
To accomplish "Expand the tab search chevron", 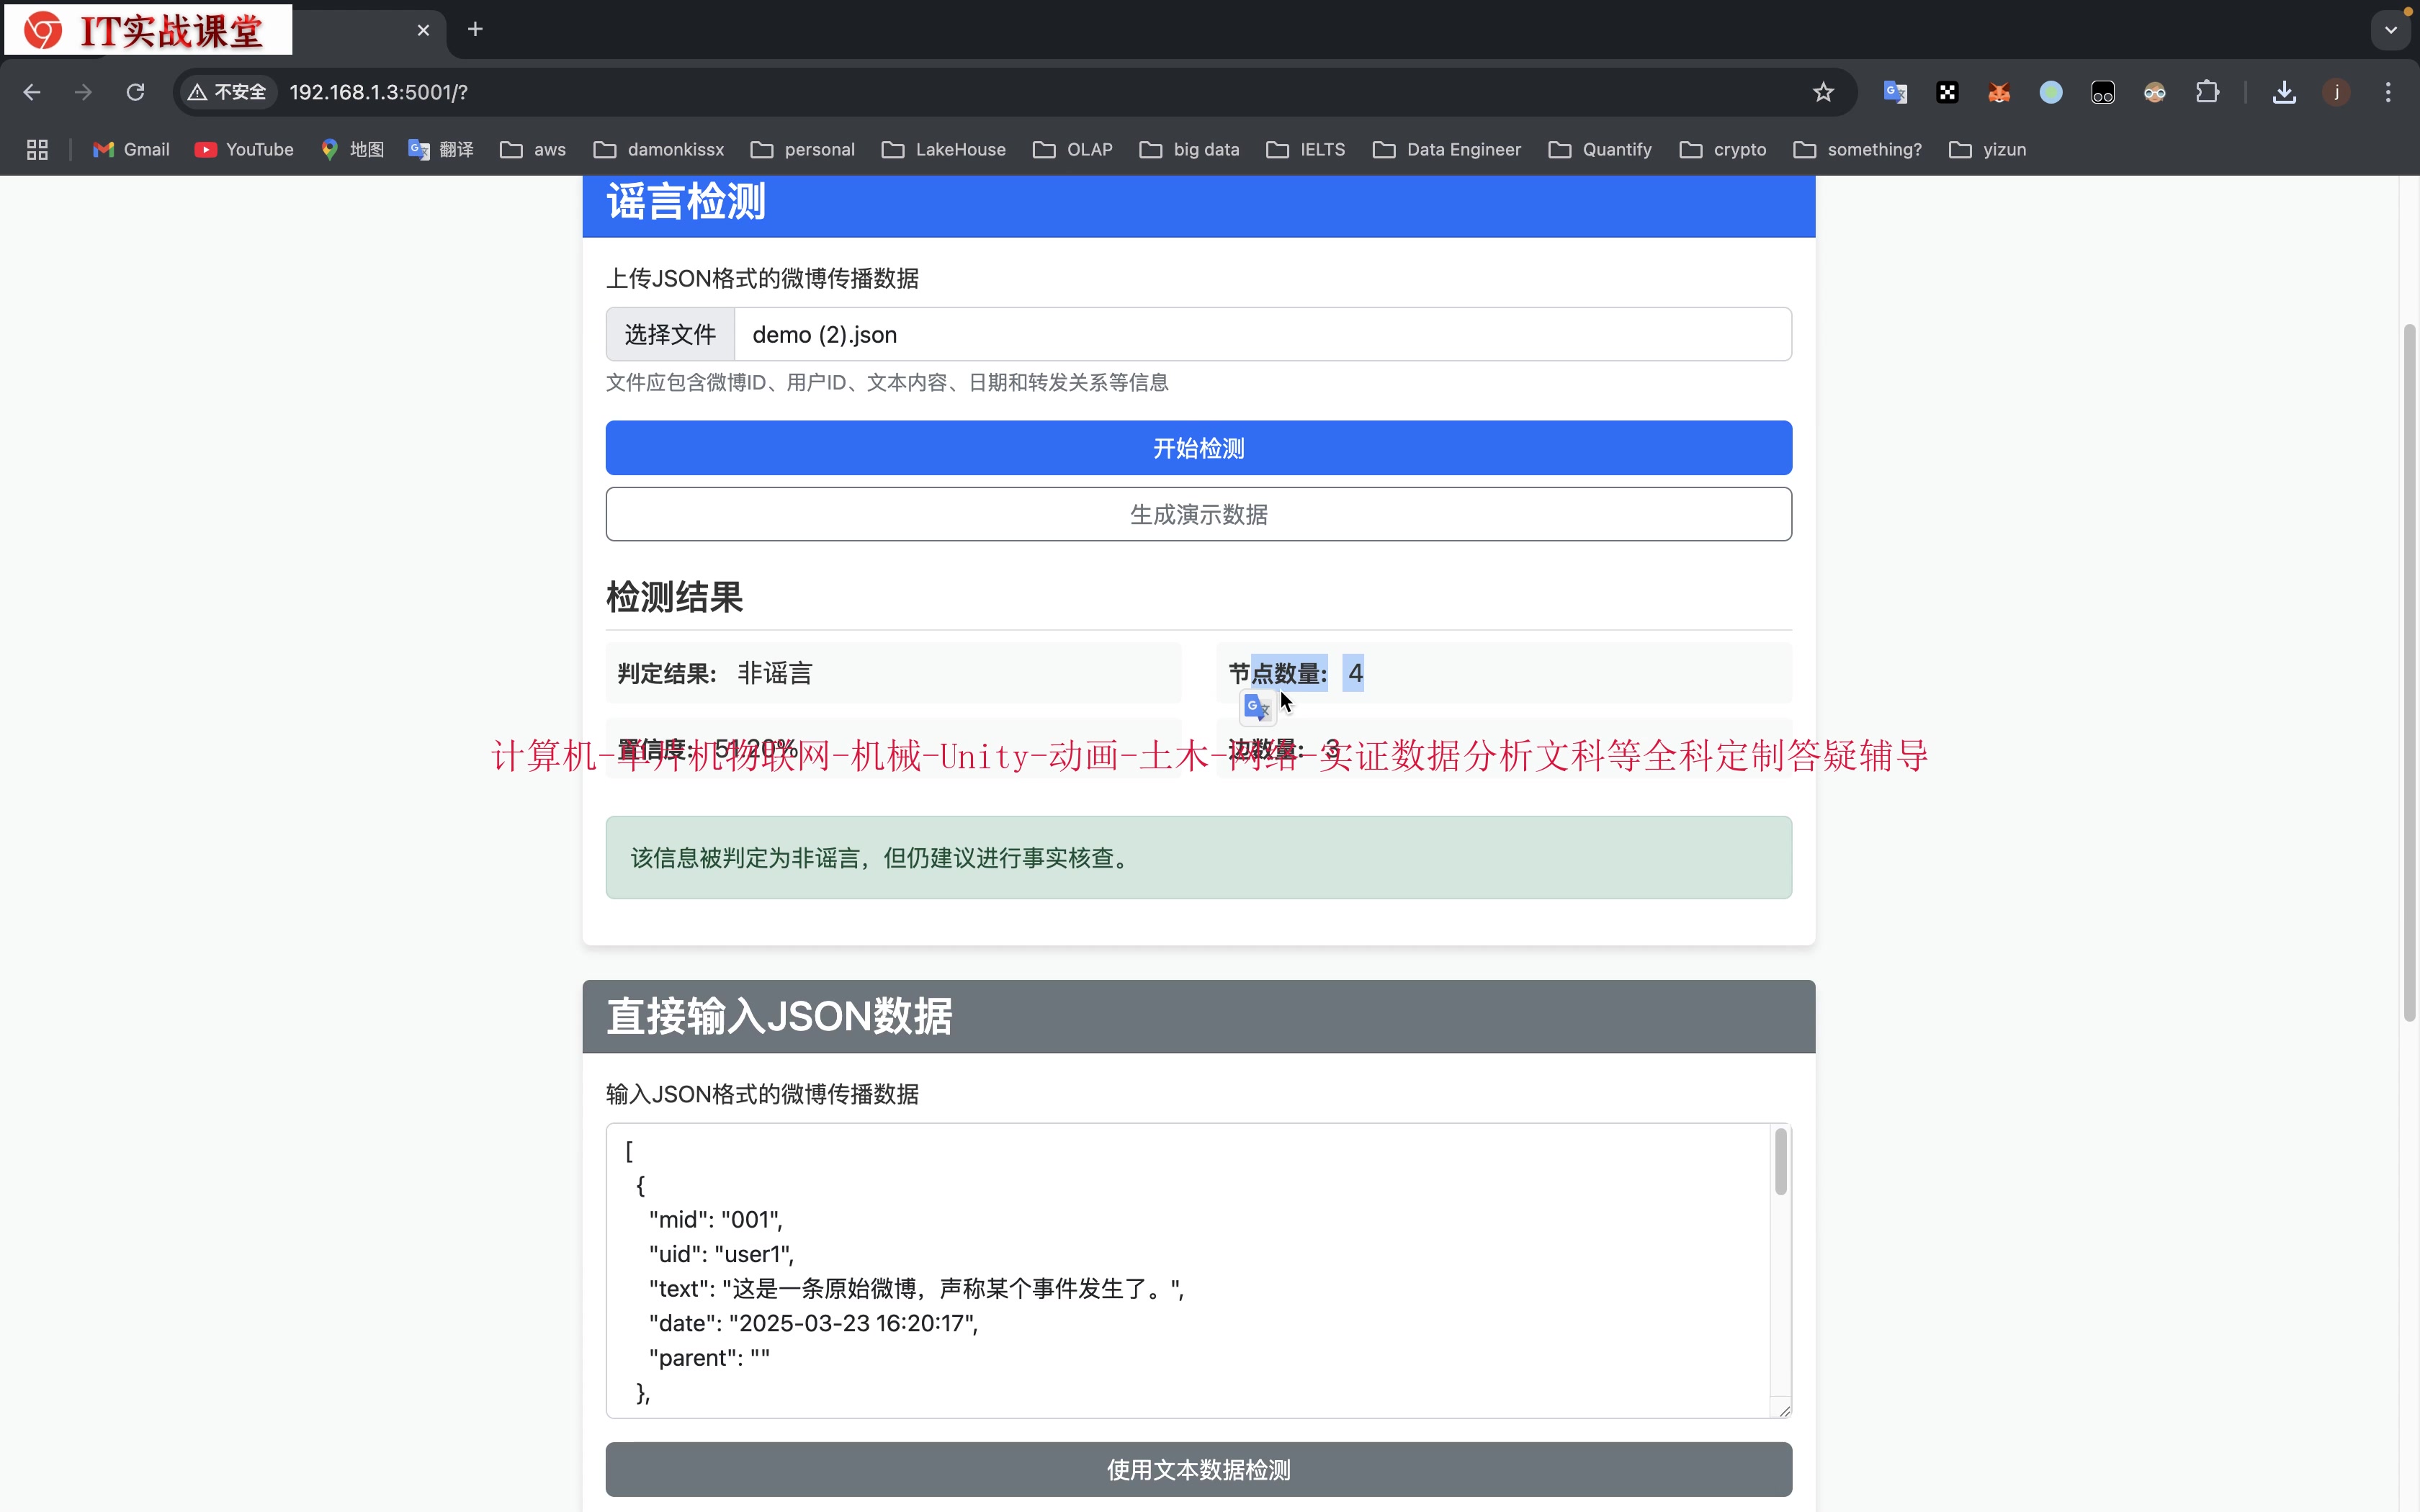I will point(2391,30).
